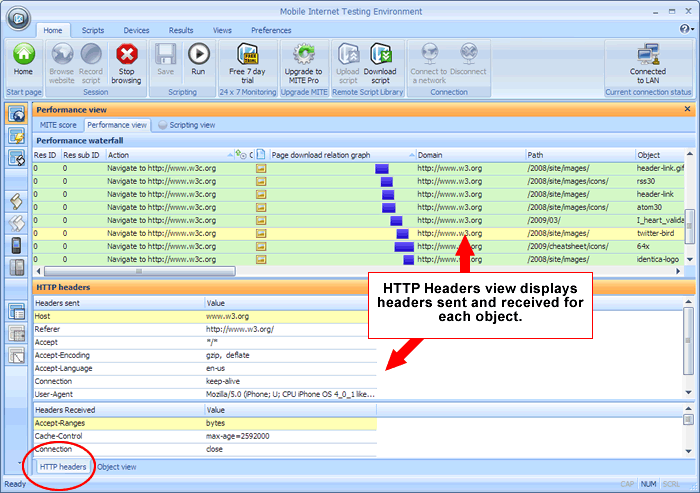700x493 pixels.
Task: Select the Accept-Encoding gzip, deflate value
Action: pos(228,355)
